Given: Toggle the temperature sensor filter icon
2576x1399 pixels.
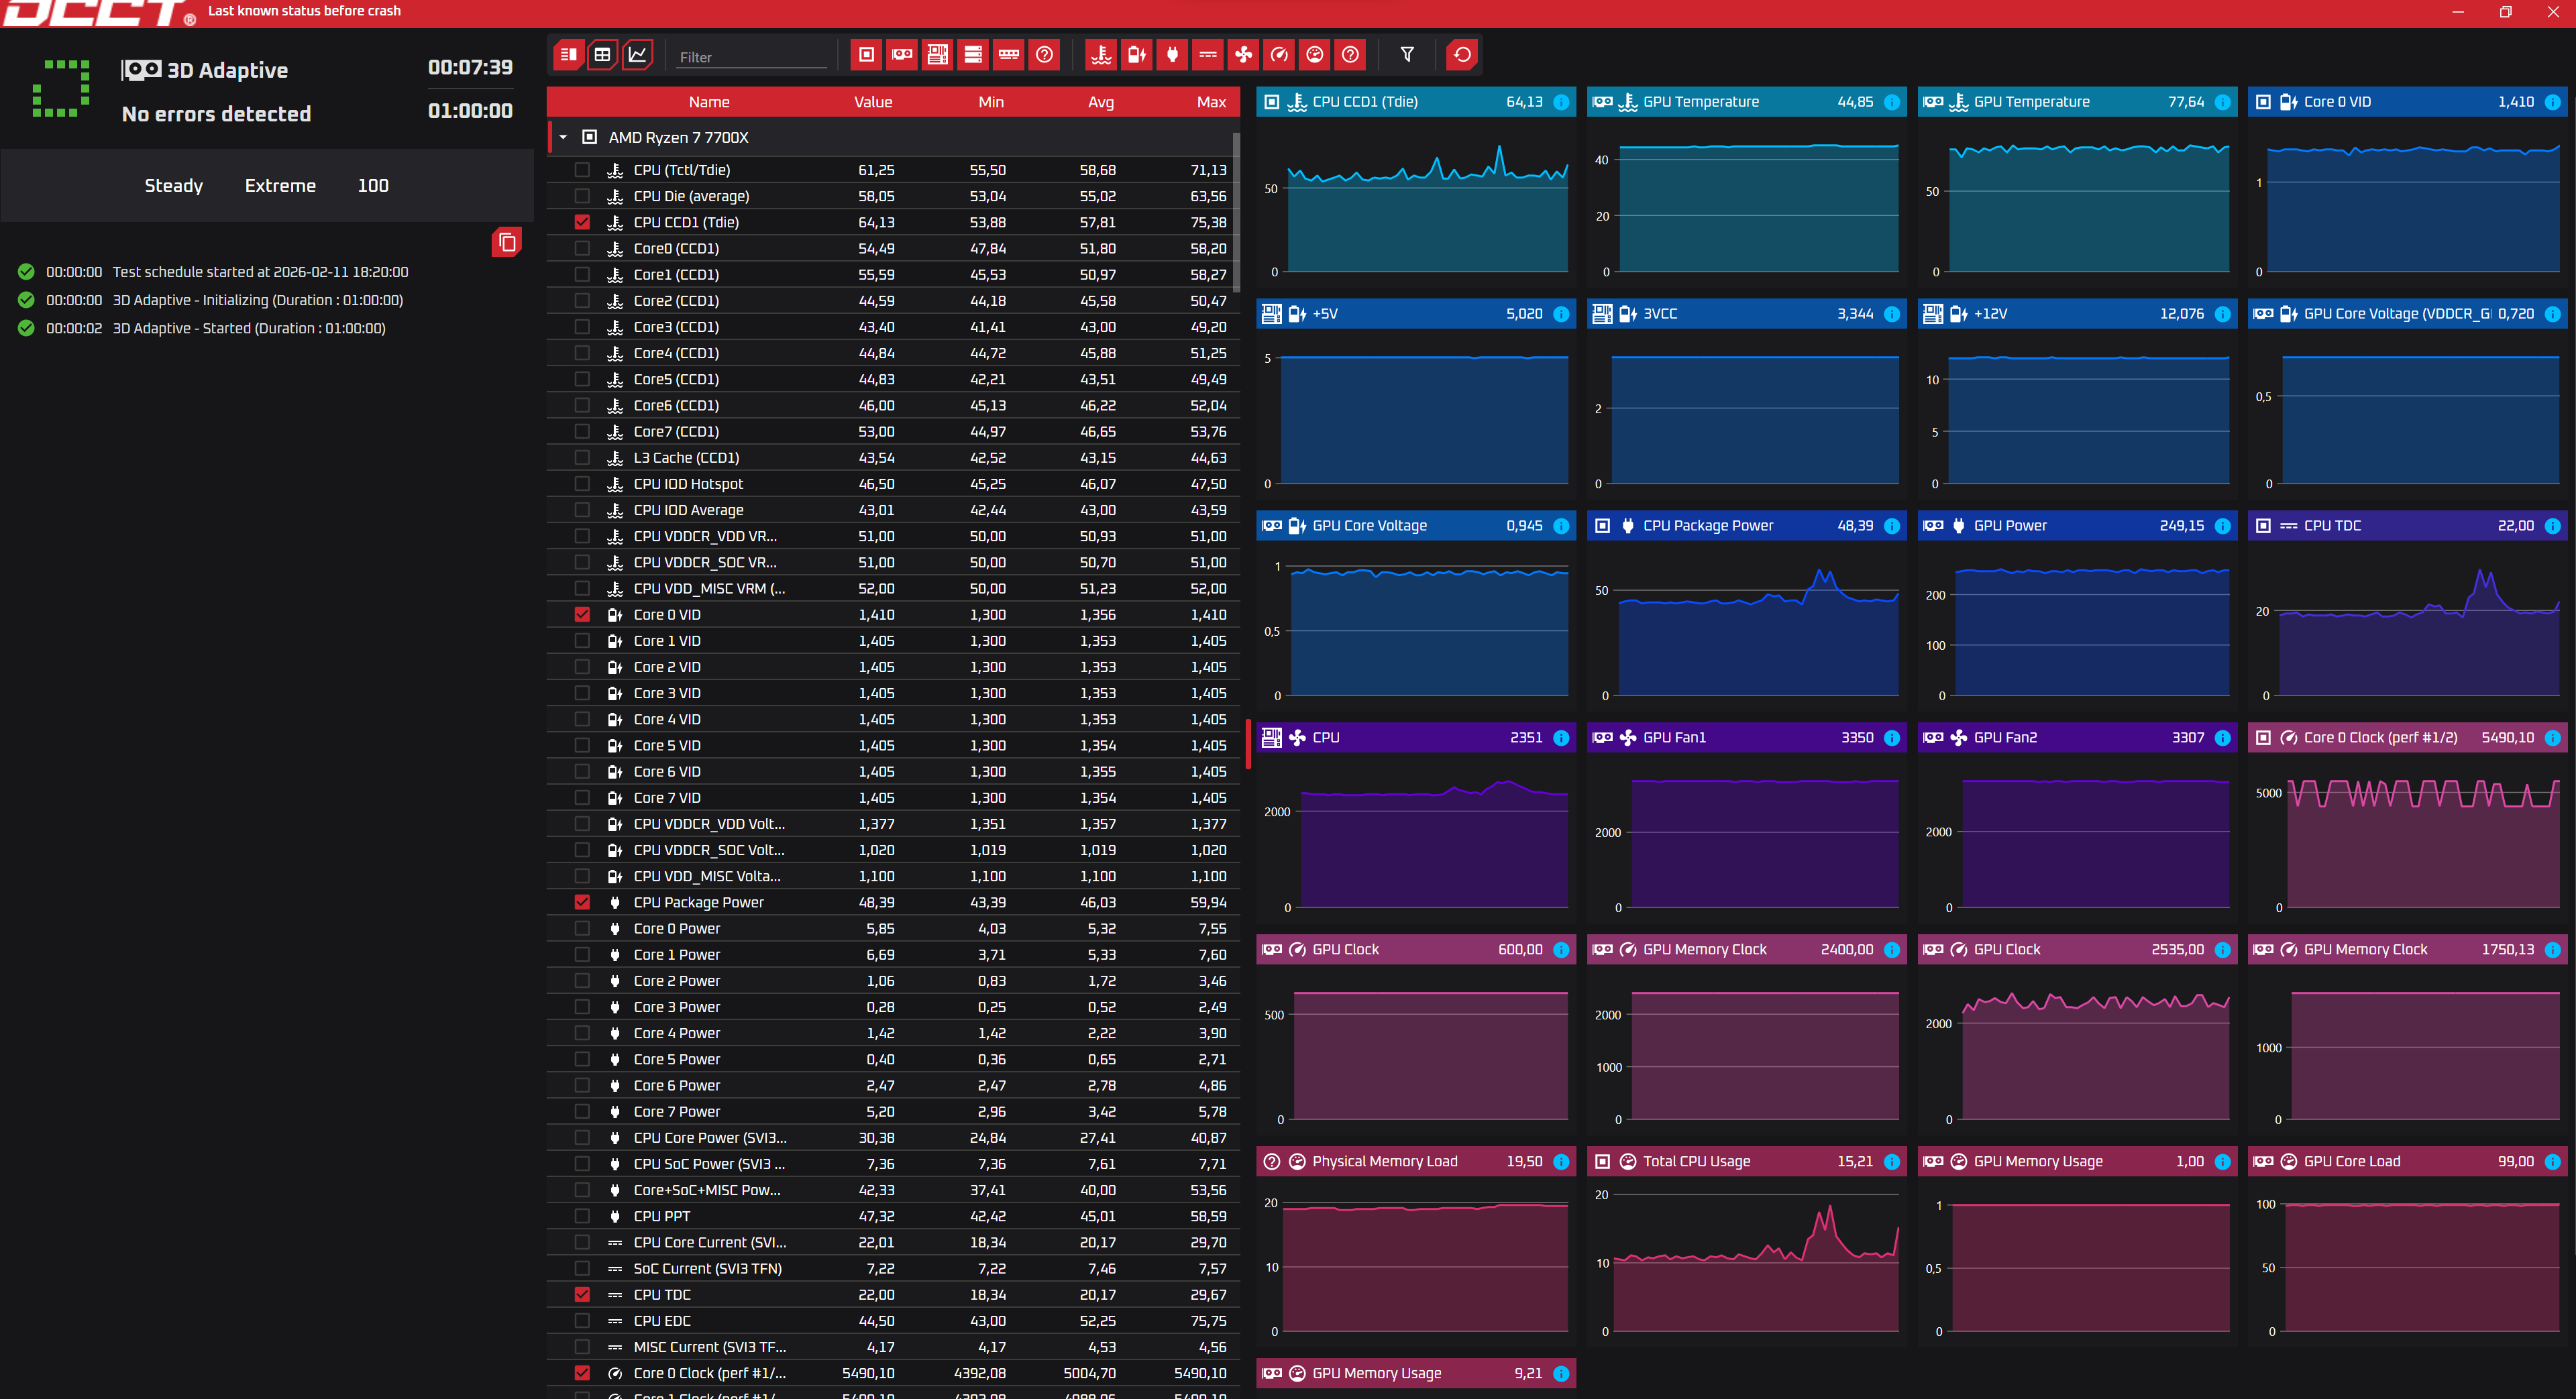Looking at the screenshot, I should (1101, 55).
